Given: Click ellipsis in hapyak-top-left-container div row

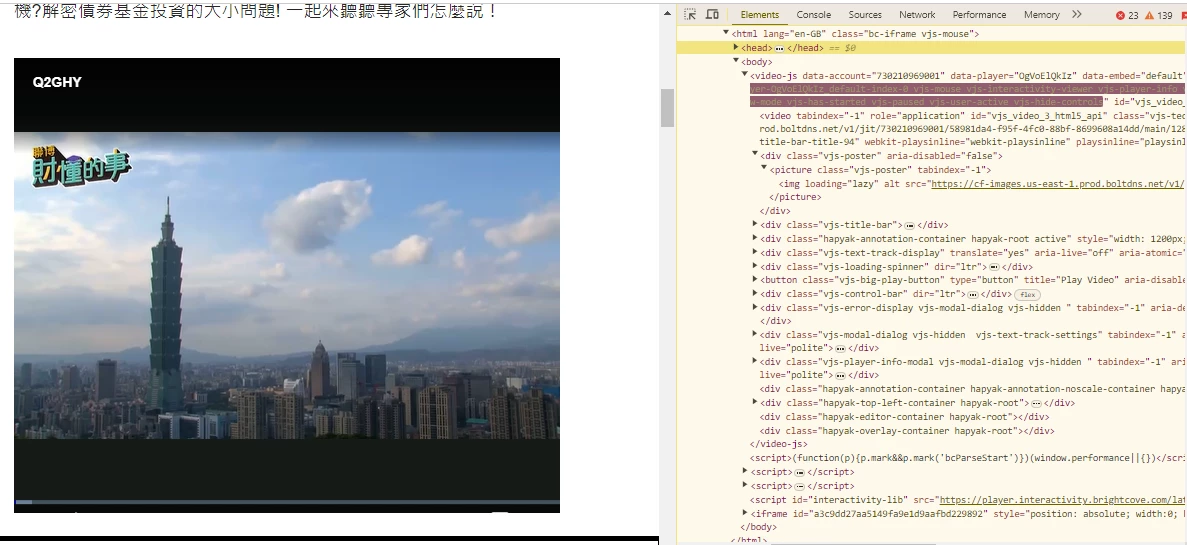Looking at the screenshot, I should (1036, 403).
